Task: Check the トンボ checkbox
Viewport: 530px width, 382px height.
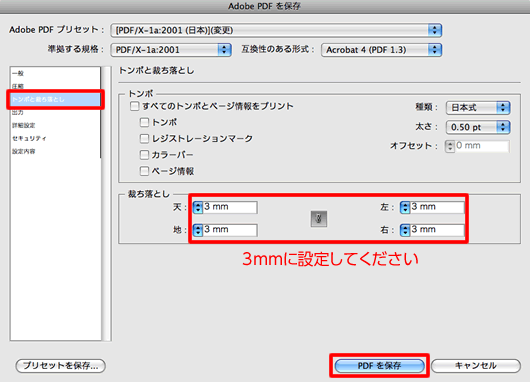Action: [144, 122]
